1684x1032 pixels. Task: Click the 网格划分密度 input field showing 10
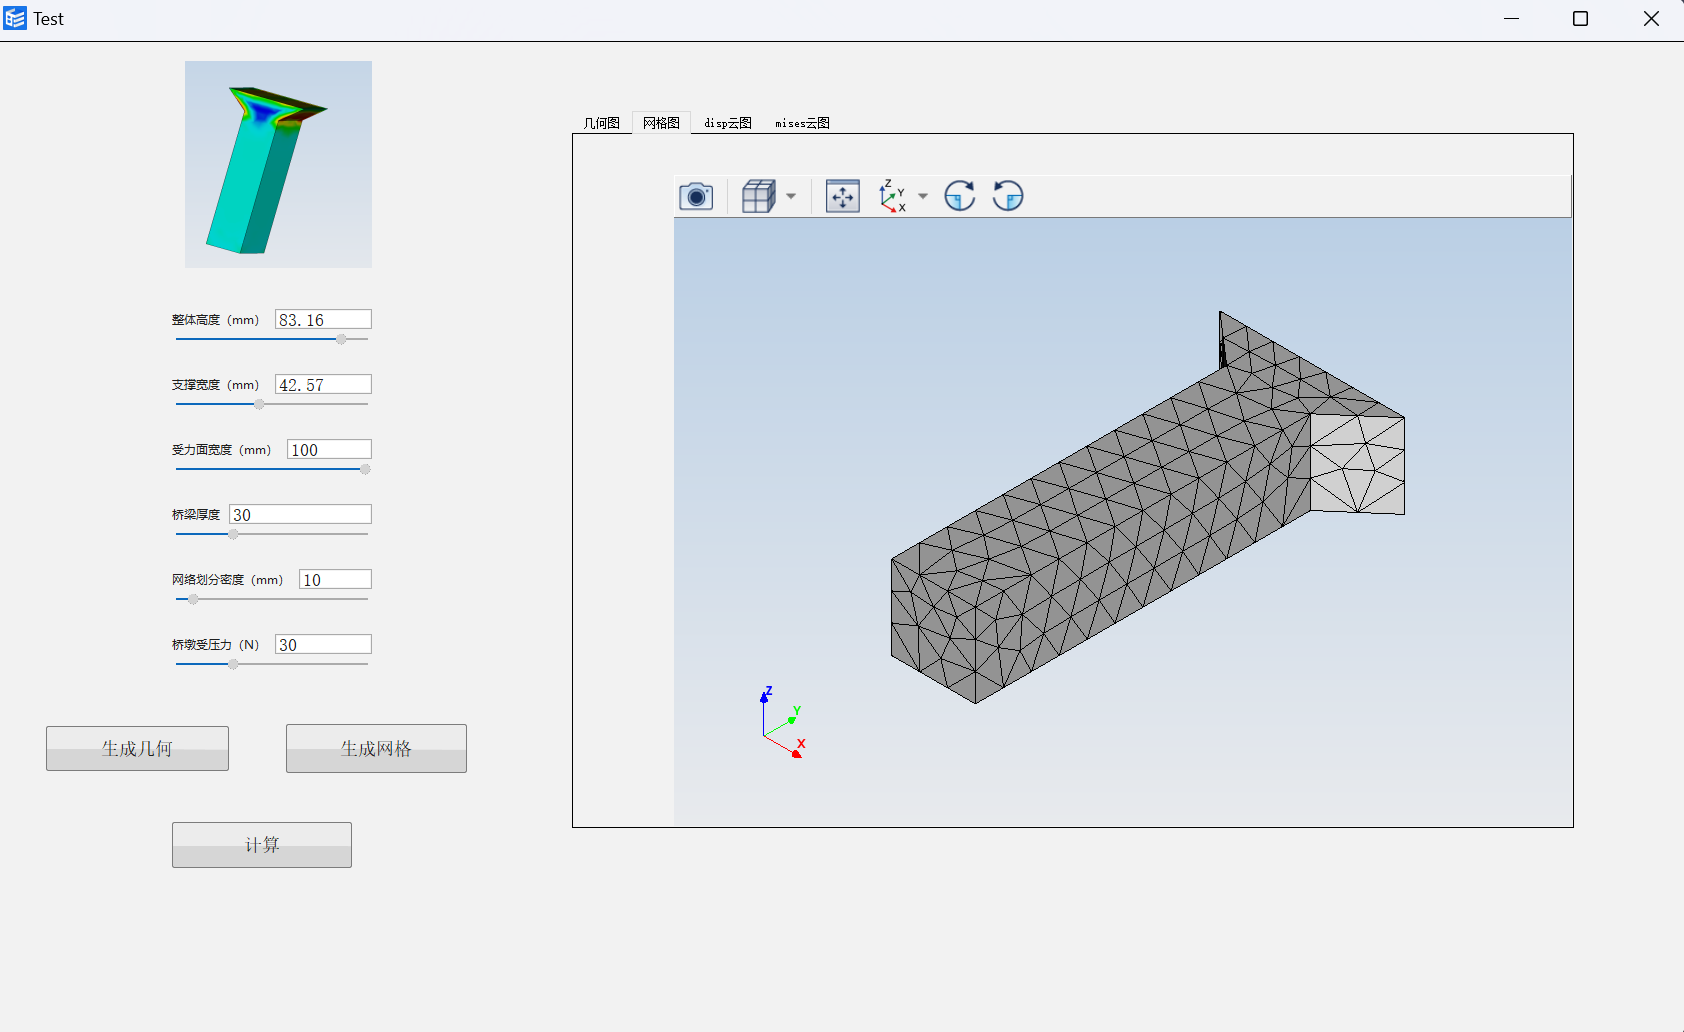point(335,579)
